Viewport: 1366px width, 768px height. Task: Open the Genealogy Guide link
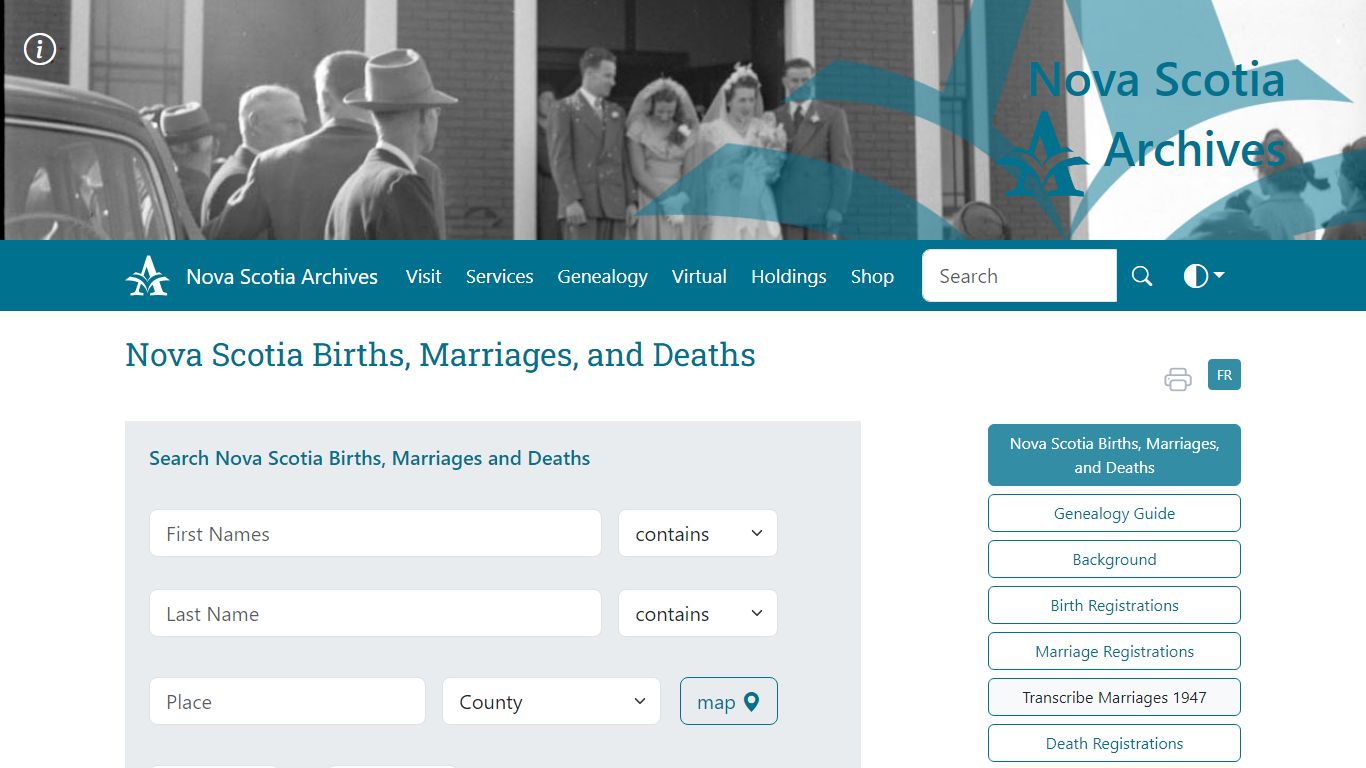pyautogui.click(x=1114, y=513)
